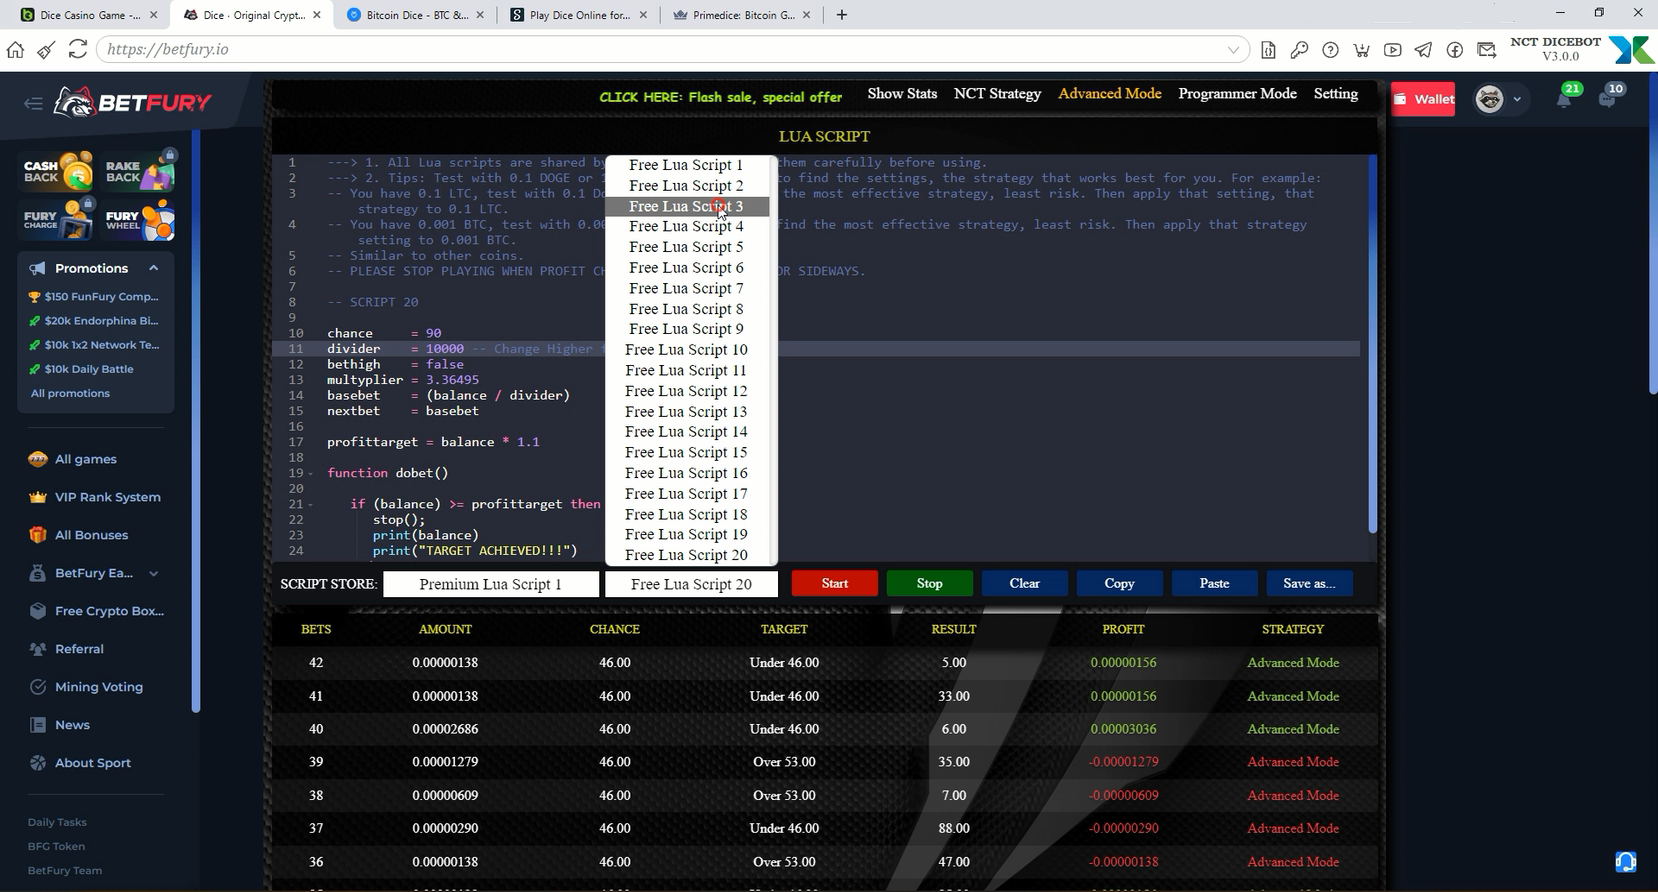Open the address bar history dropdown arrow
Screen dimensions: 1658x892
(x=1233, y=49)
